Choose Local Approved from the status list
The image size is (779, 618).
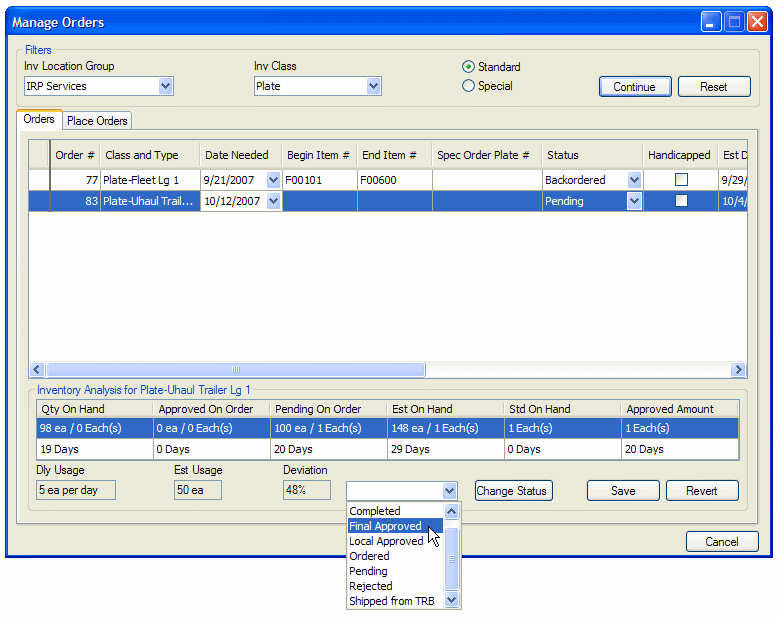[x=395, y=541]
